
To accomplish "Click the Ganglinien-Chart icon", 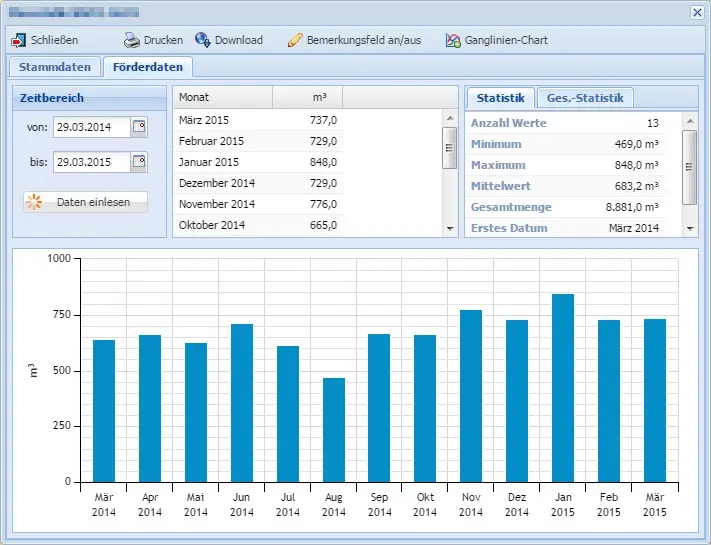I will click(453, 40).
